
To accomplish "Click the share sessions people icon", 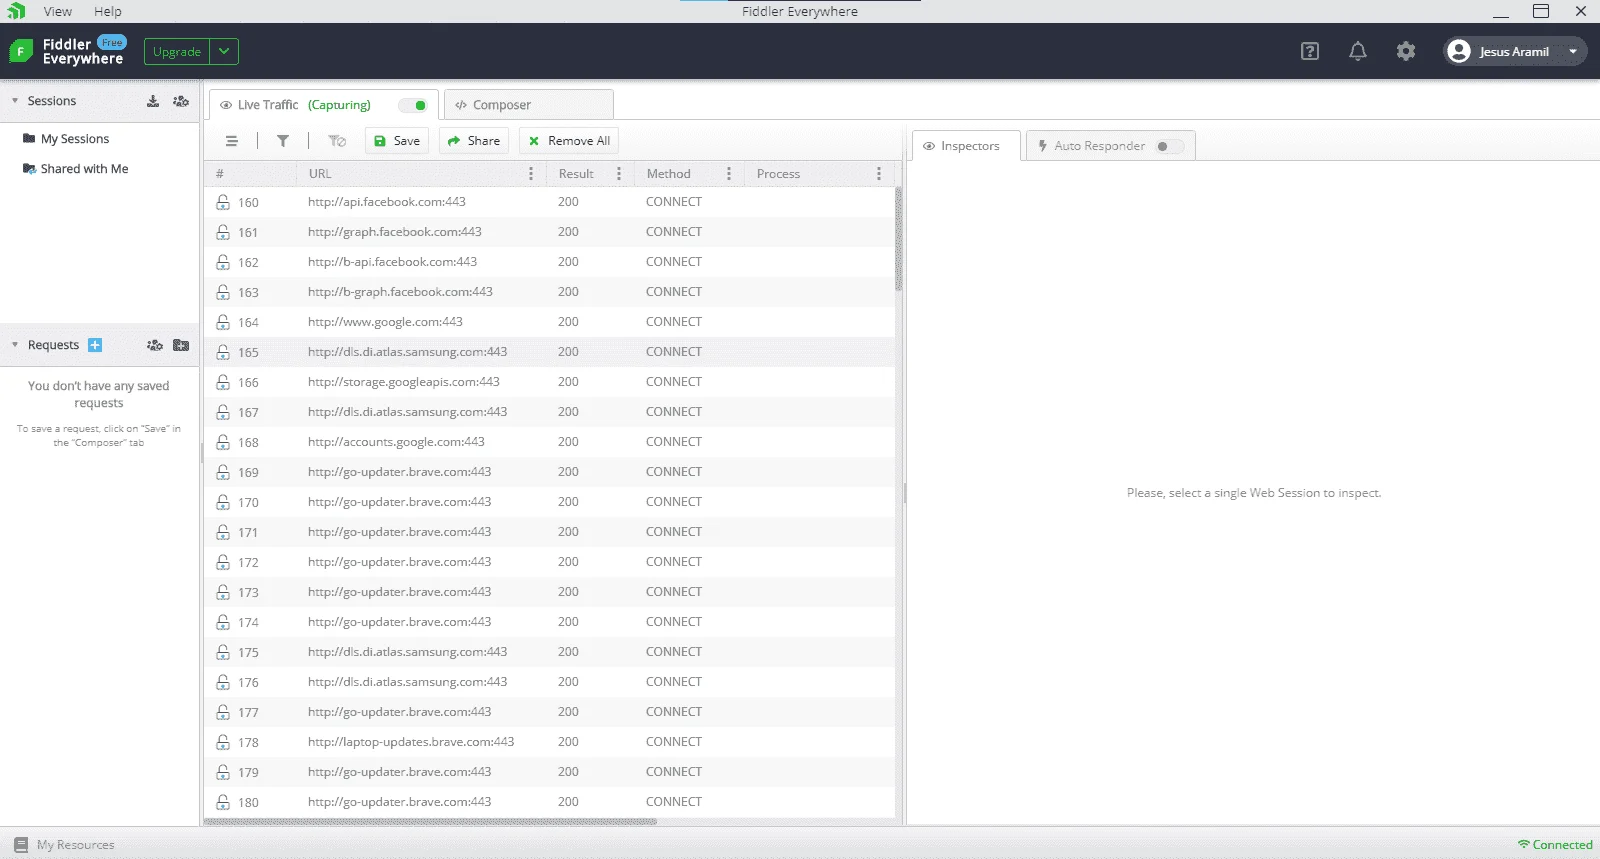I will pos(181,101).
